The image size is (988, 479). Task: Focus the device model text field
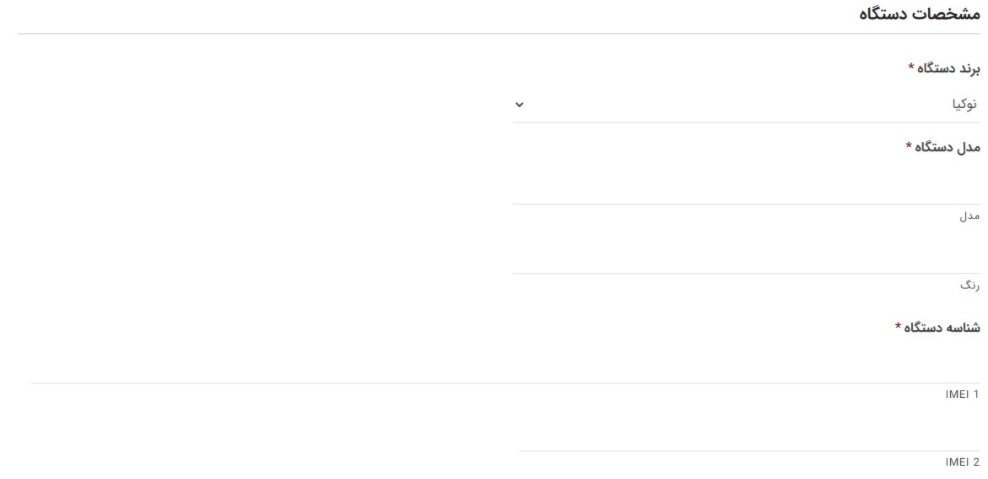[x=746, y=187]
